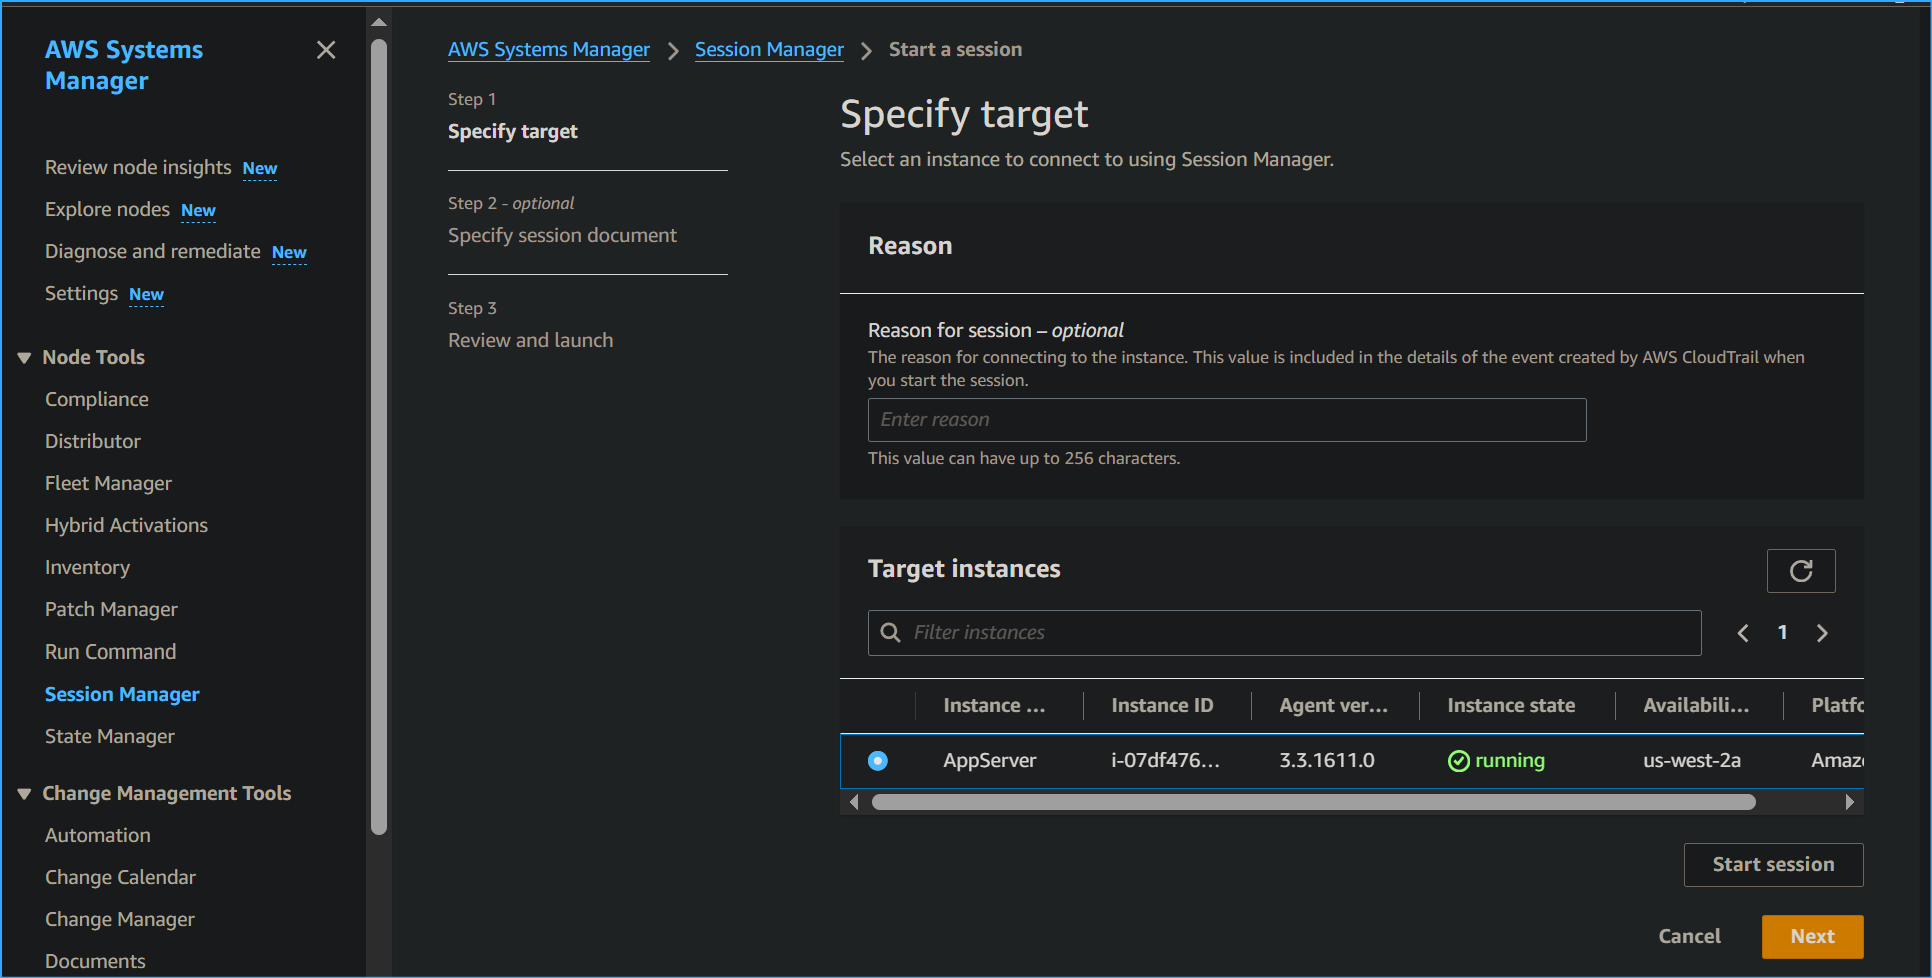This screenshot has width=1932, height=978.
Task: Cancel the session setup
Action: point(1690,936)
